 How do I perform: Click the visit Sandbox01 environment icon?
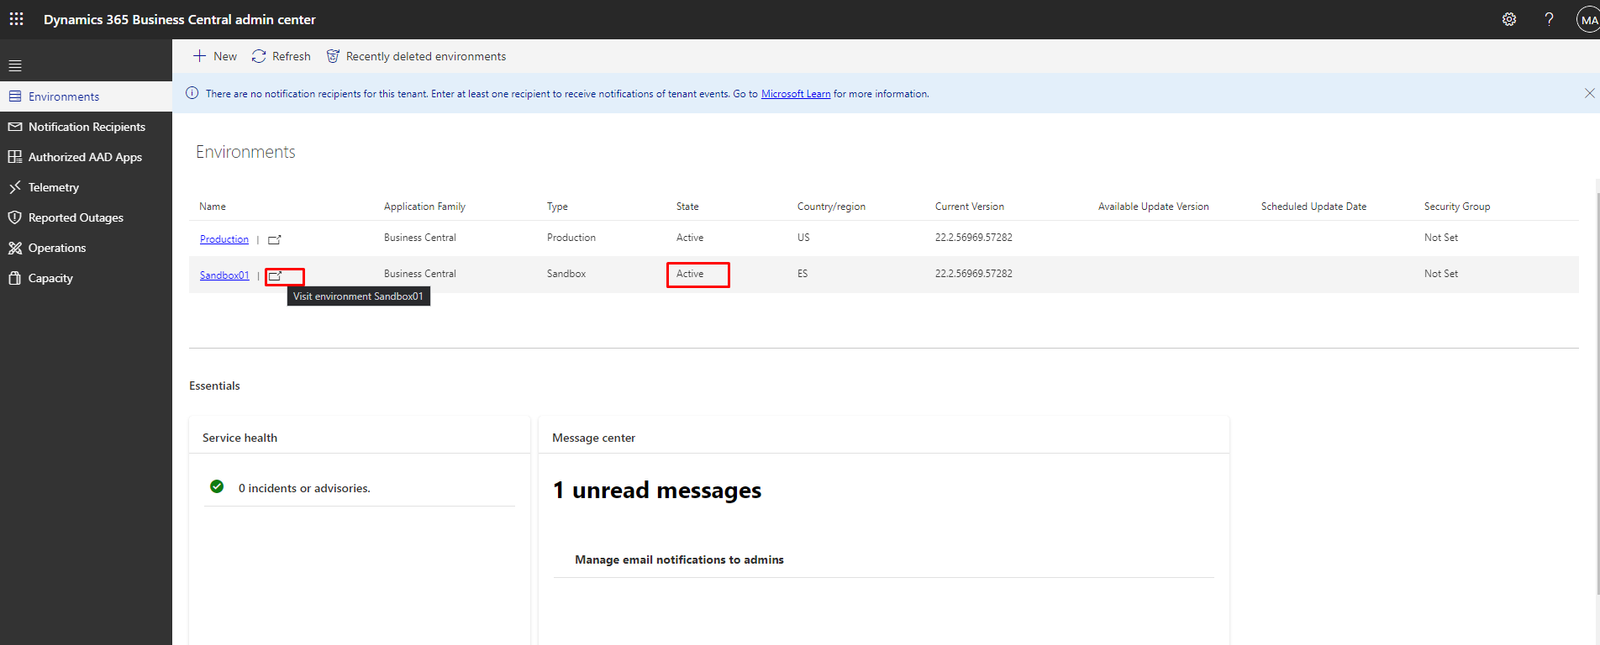275,276
